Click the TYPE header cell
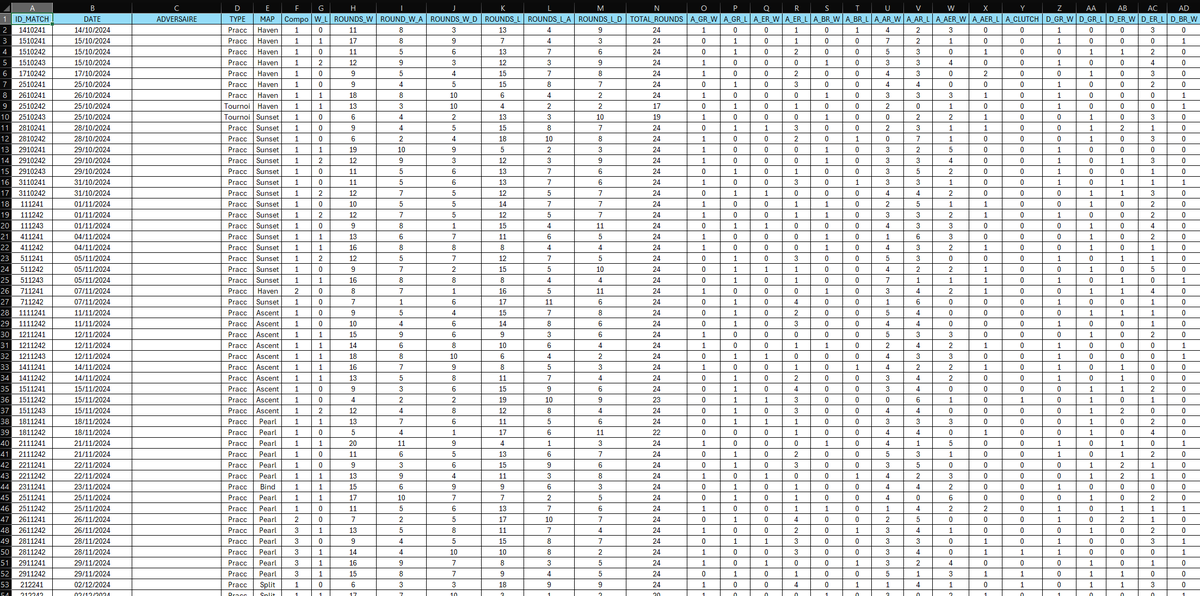This screenshot has height=596, width=1200. point(237,18)
